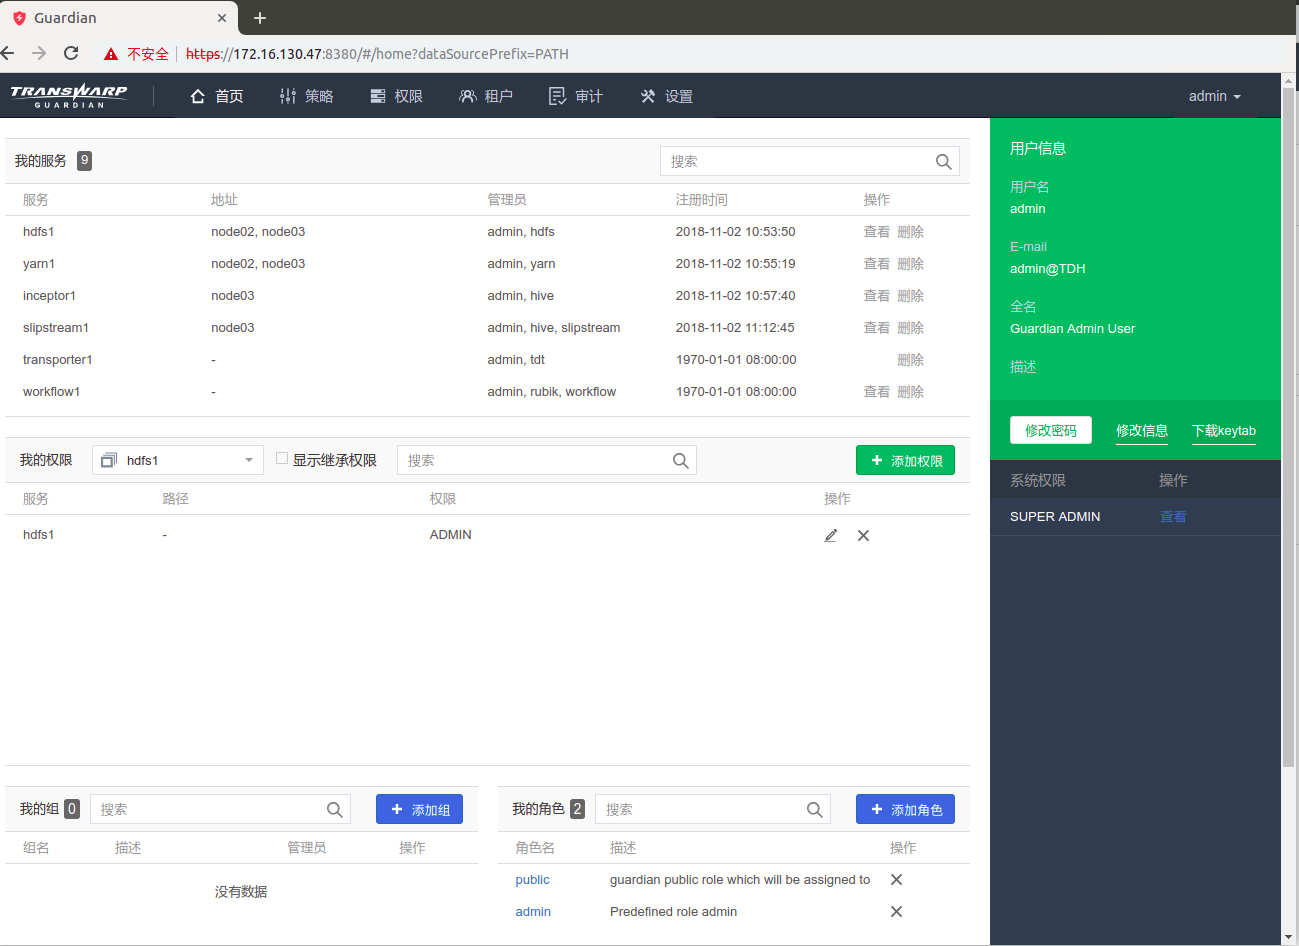Click the browser address bar URL
The height and width of the screenshot is (946, 1299).
point(377,54)
